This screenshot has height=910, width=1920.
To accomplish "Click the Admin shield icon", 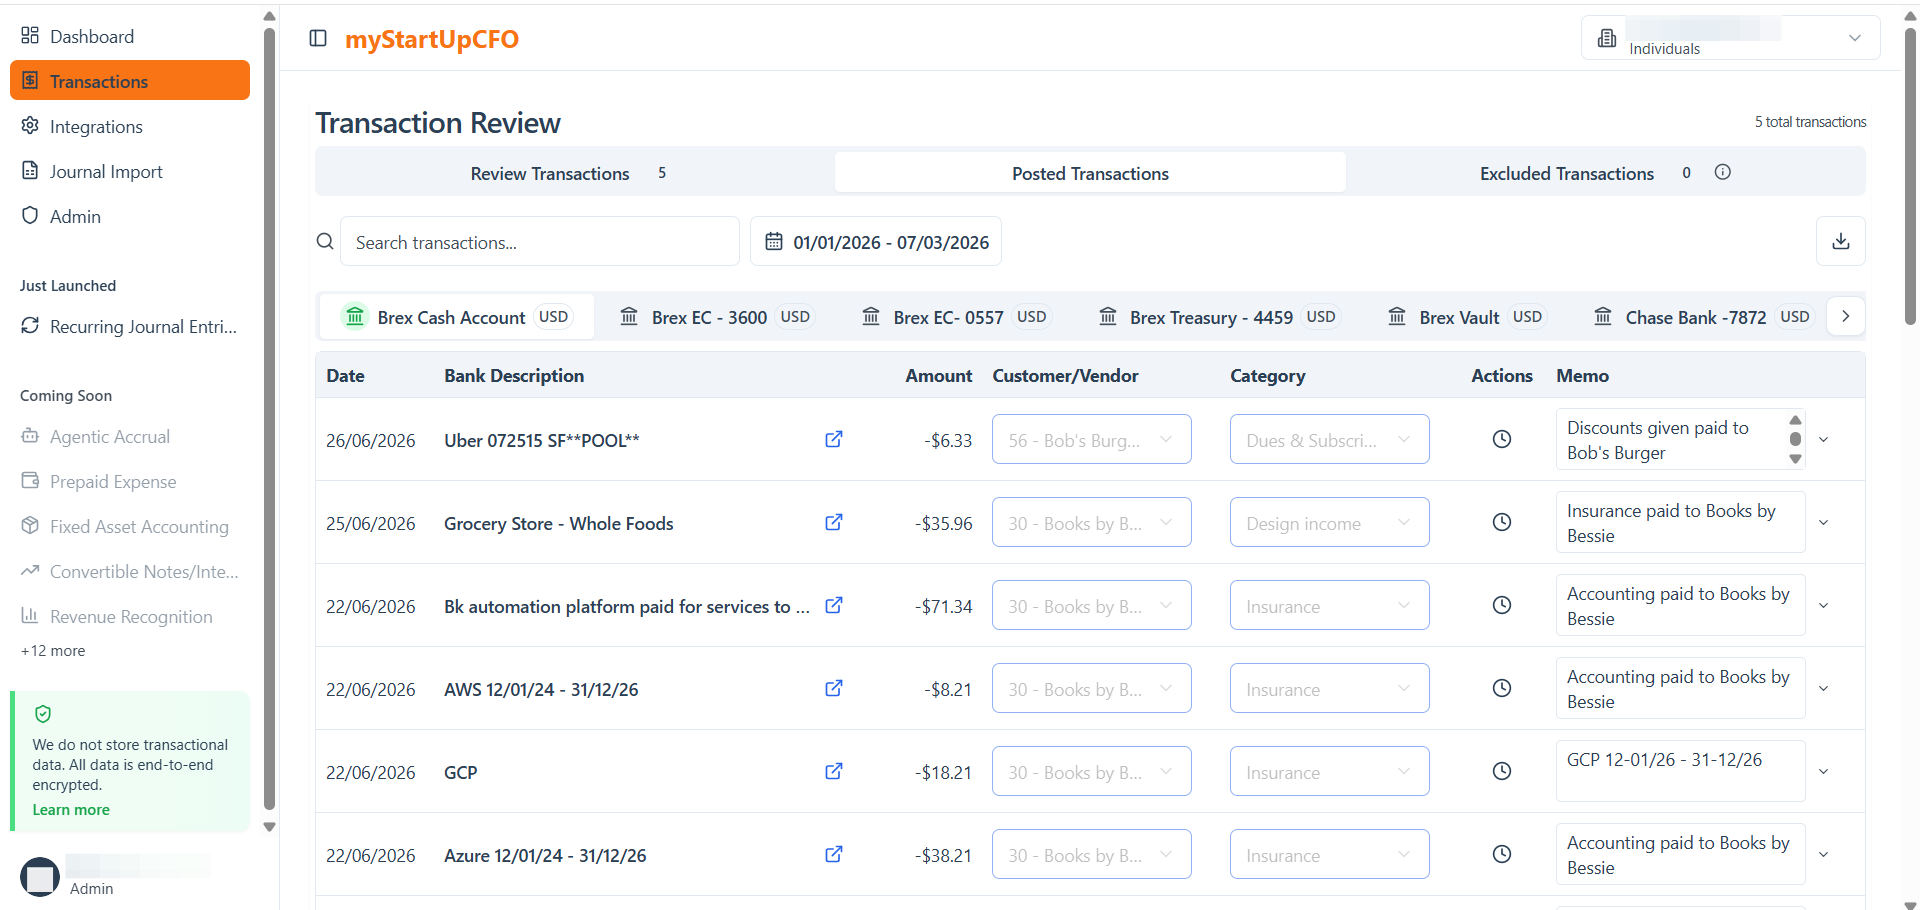I will click(x=30, y=216).
